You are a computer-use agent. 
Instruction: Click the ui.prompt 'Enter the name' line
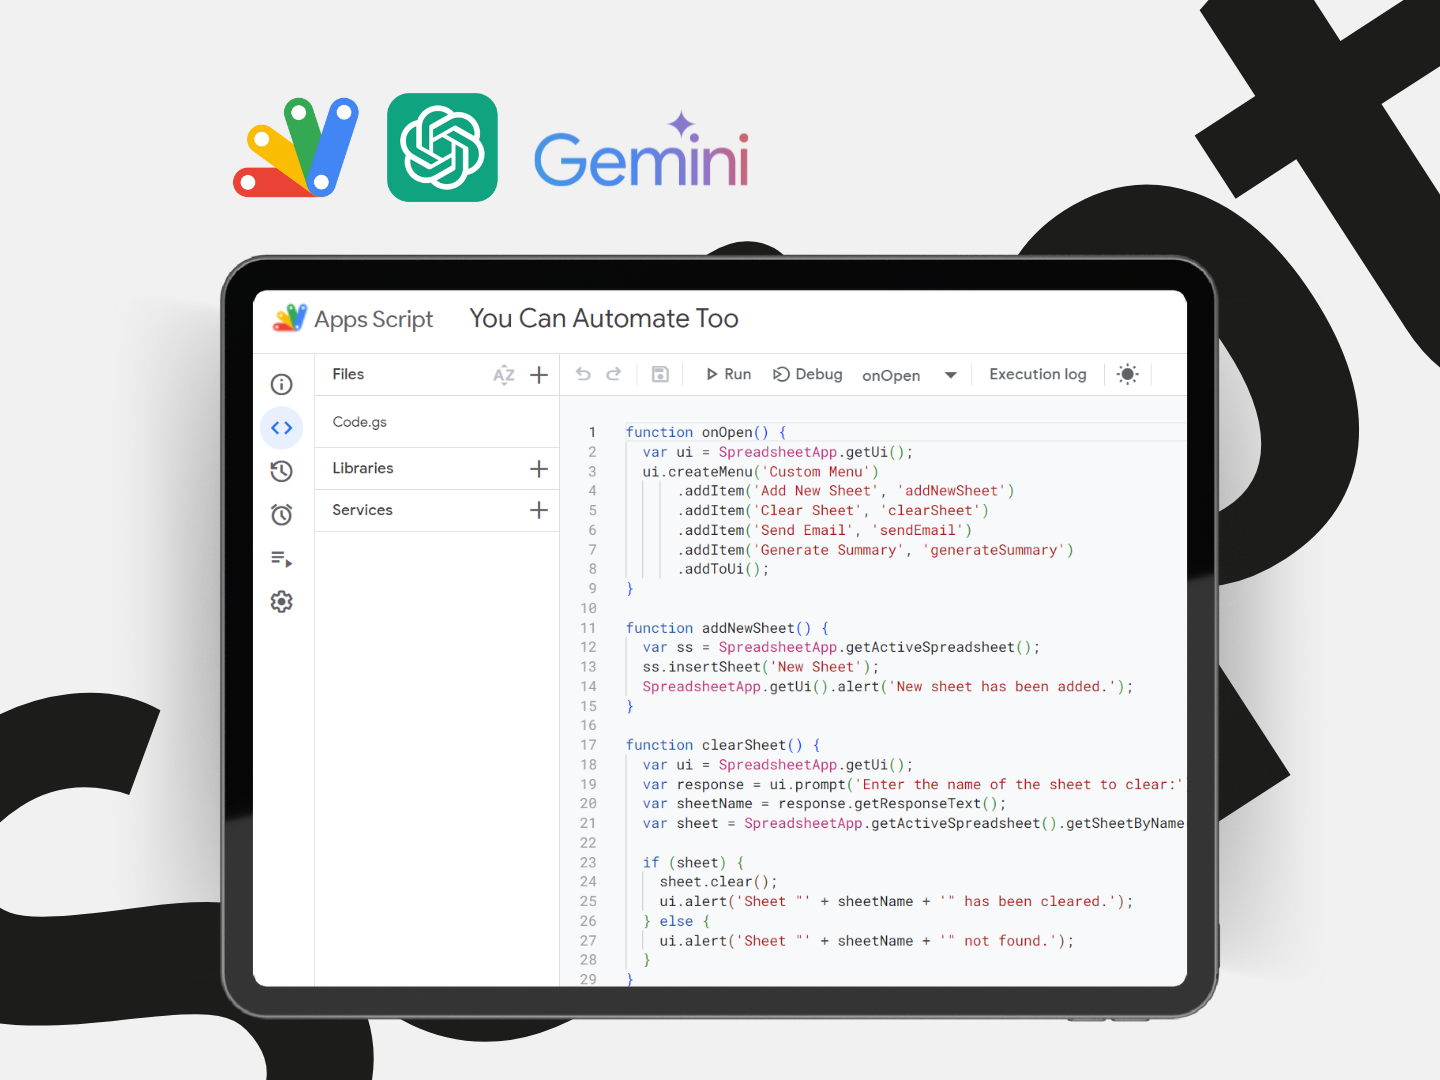click(x=912, y=785)
